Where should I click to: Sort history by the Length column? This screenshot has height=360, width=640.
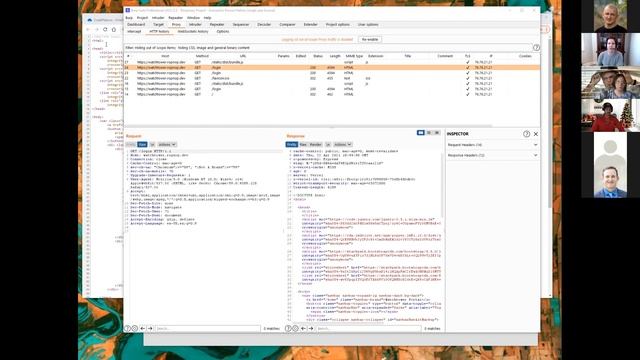335,56
